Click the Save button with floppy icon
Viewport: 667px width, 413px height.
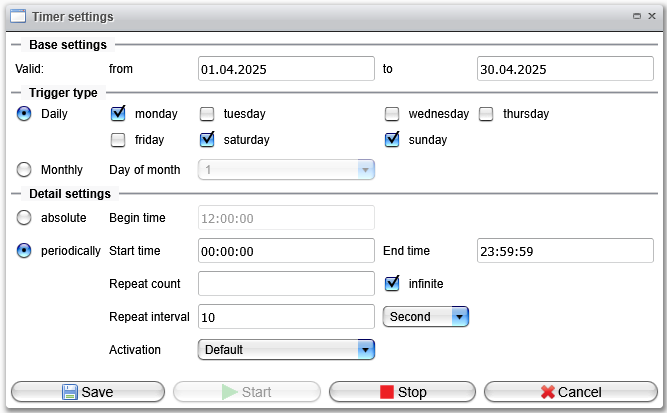pos(88,392)
